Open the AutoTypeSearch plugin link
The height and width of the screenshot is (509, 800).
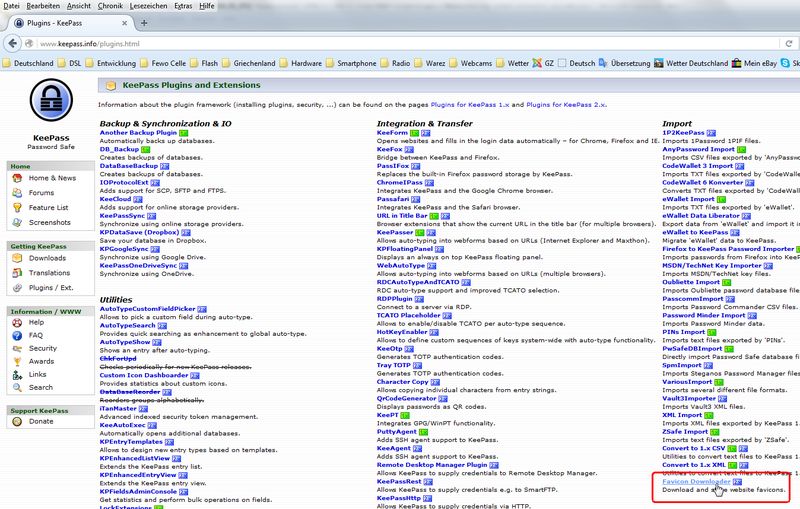click(x=128, y=325)
